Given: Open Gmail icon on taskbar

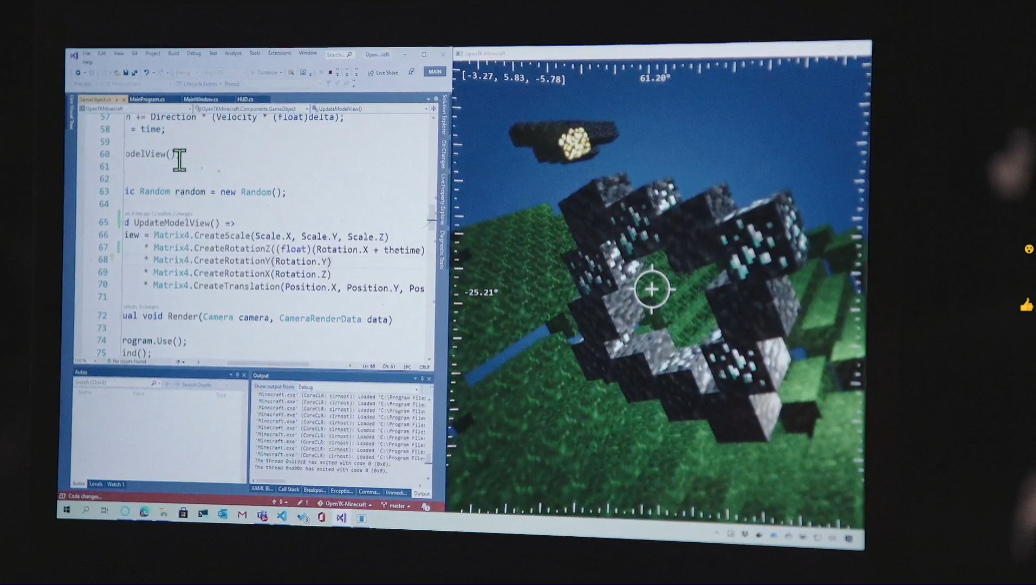Looking at the screenshot, I should (x=242, y=515).
